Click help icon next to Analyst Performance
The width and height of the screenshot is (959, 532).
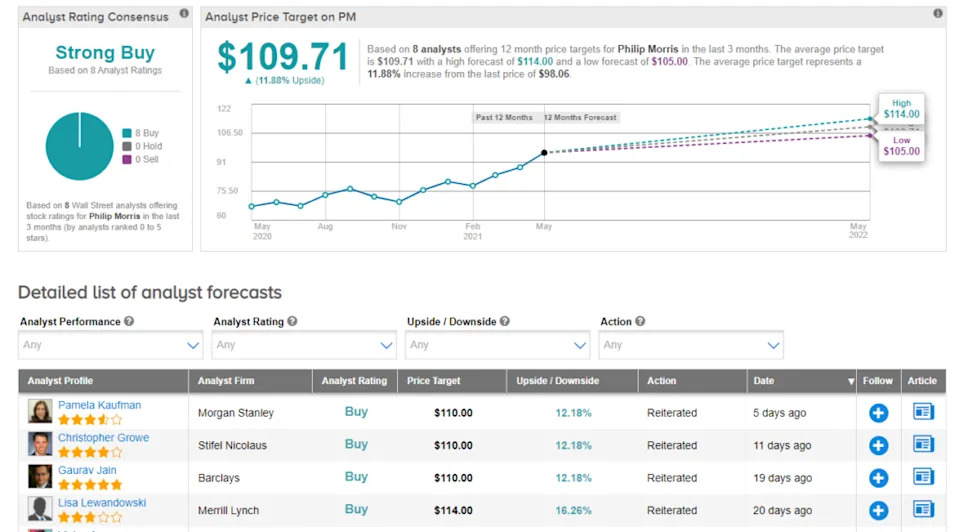pyautogui.click(x=129, y=322)
